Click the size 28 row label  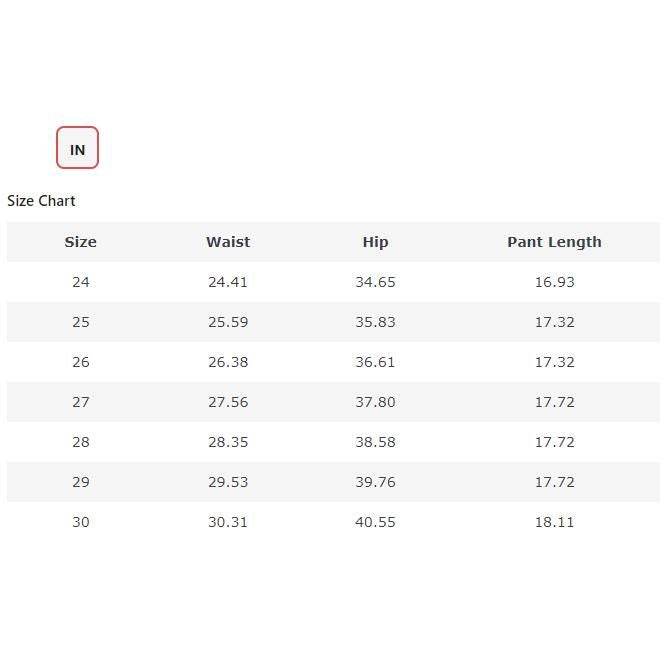coord(81,442)
